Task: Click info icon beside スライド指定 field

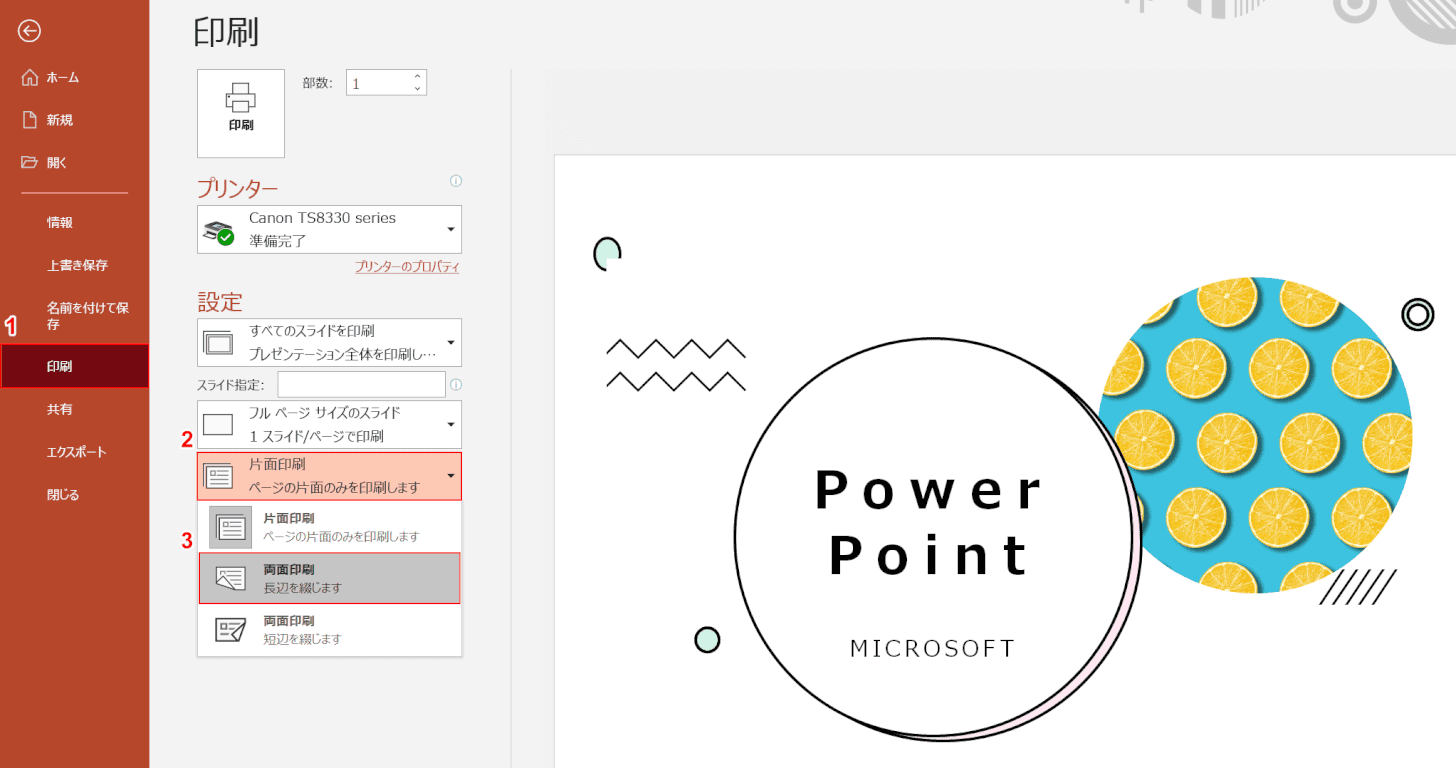Action: click(456, 384)
